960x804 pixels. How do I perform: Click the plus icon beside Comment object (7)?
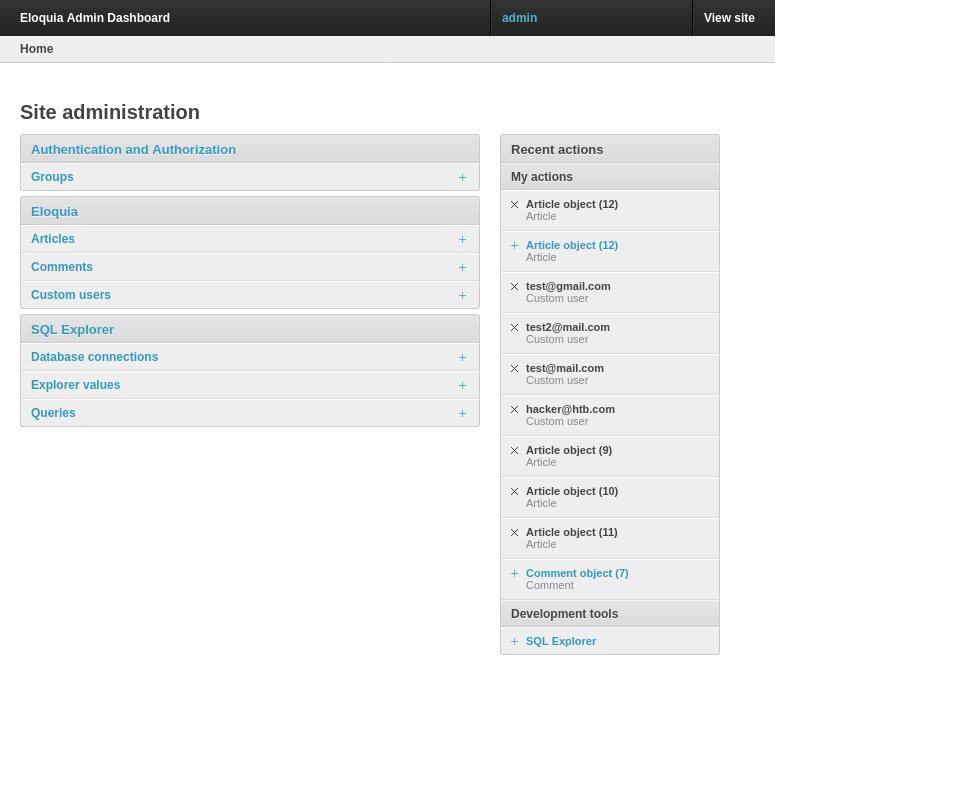[514, 574]
